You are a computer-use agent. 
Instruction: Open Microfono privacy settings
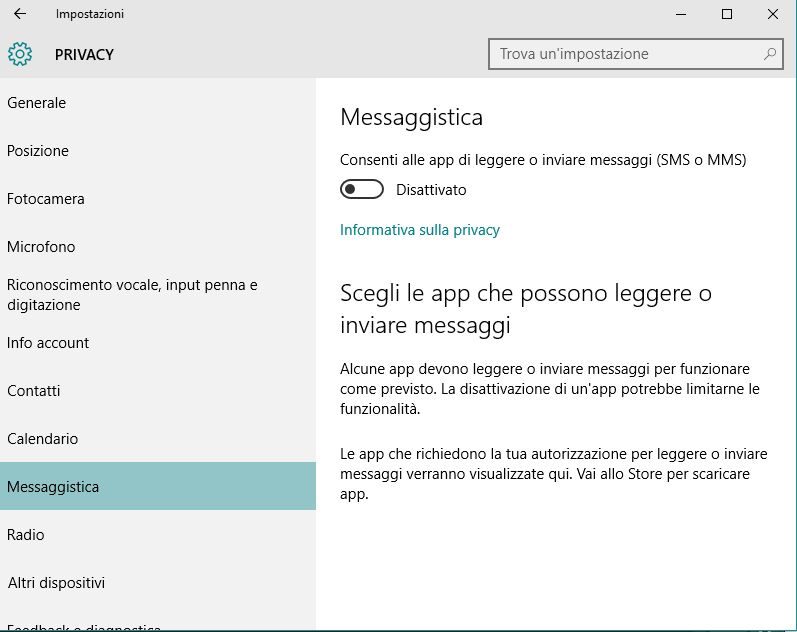(x=41, y=247)
